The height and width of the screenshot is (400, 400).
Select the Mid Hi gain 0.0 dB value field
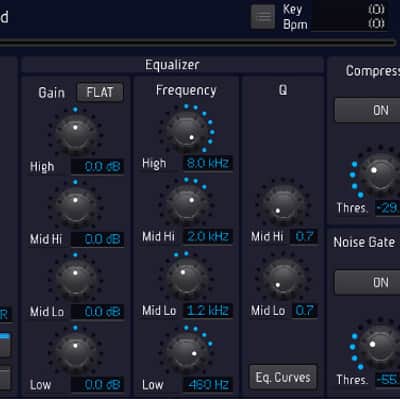coord(97,239)
